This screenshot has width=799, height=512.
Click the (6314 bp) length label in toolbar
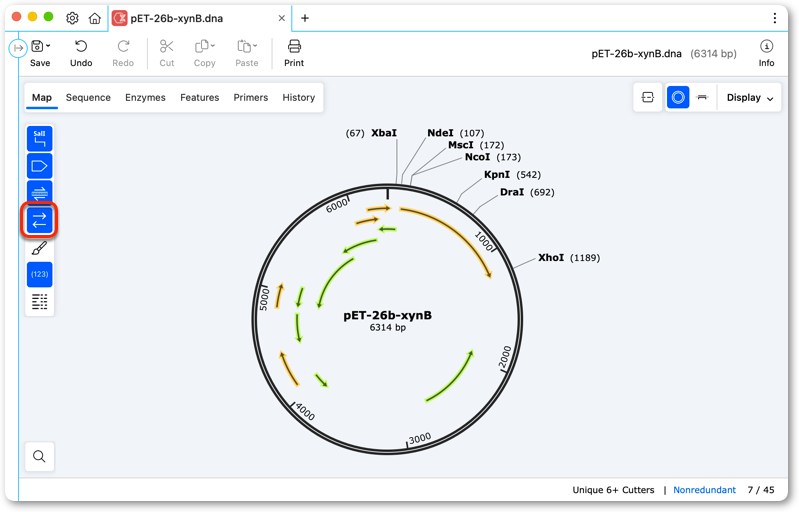[x=713, y=53]
